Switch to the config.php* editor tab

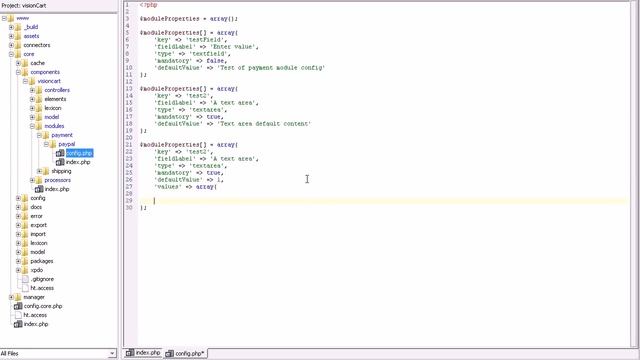186,353
